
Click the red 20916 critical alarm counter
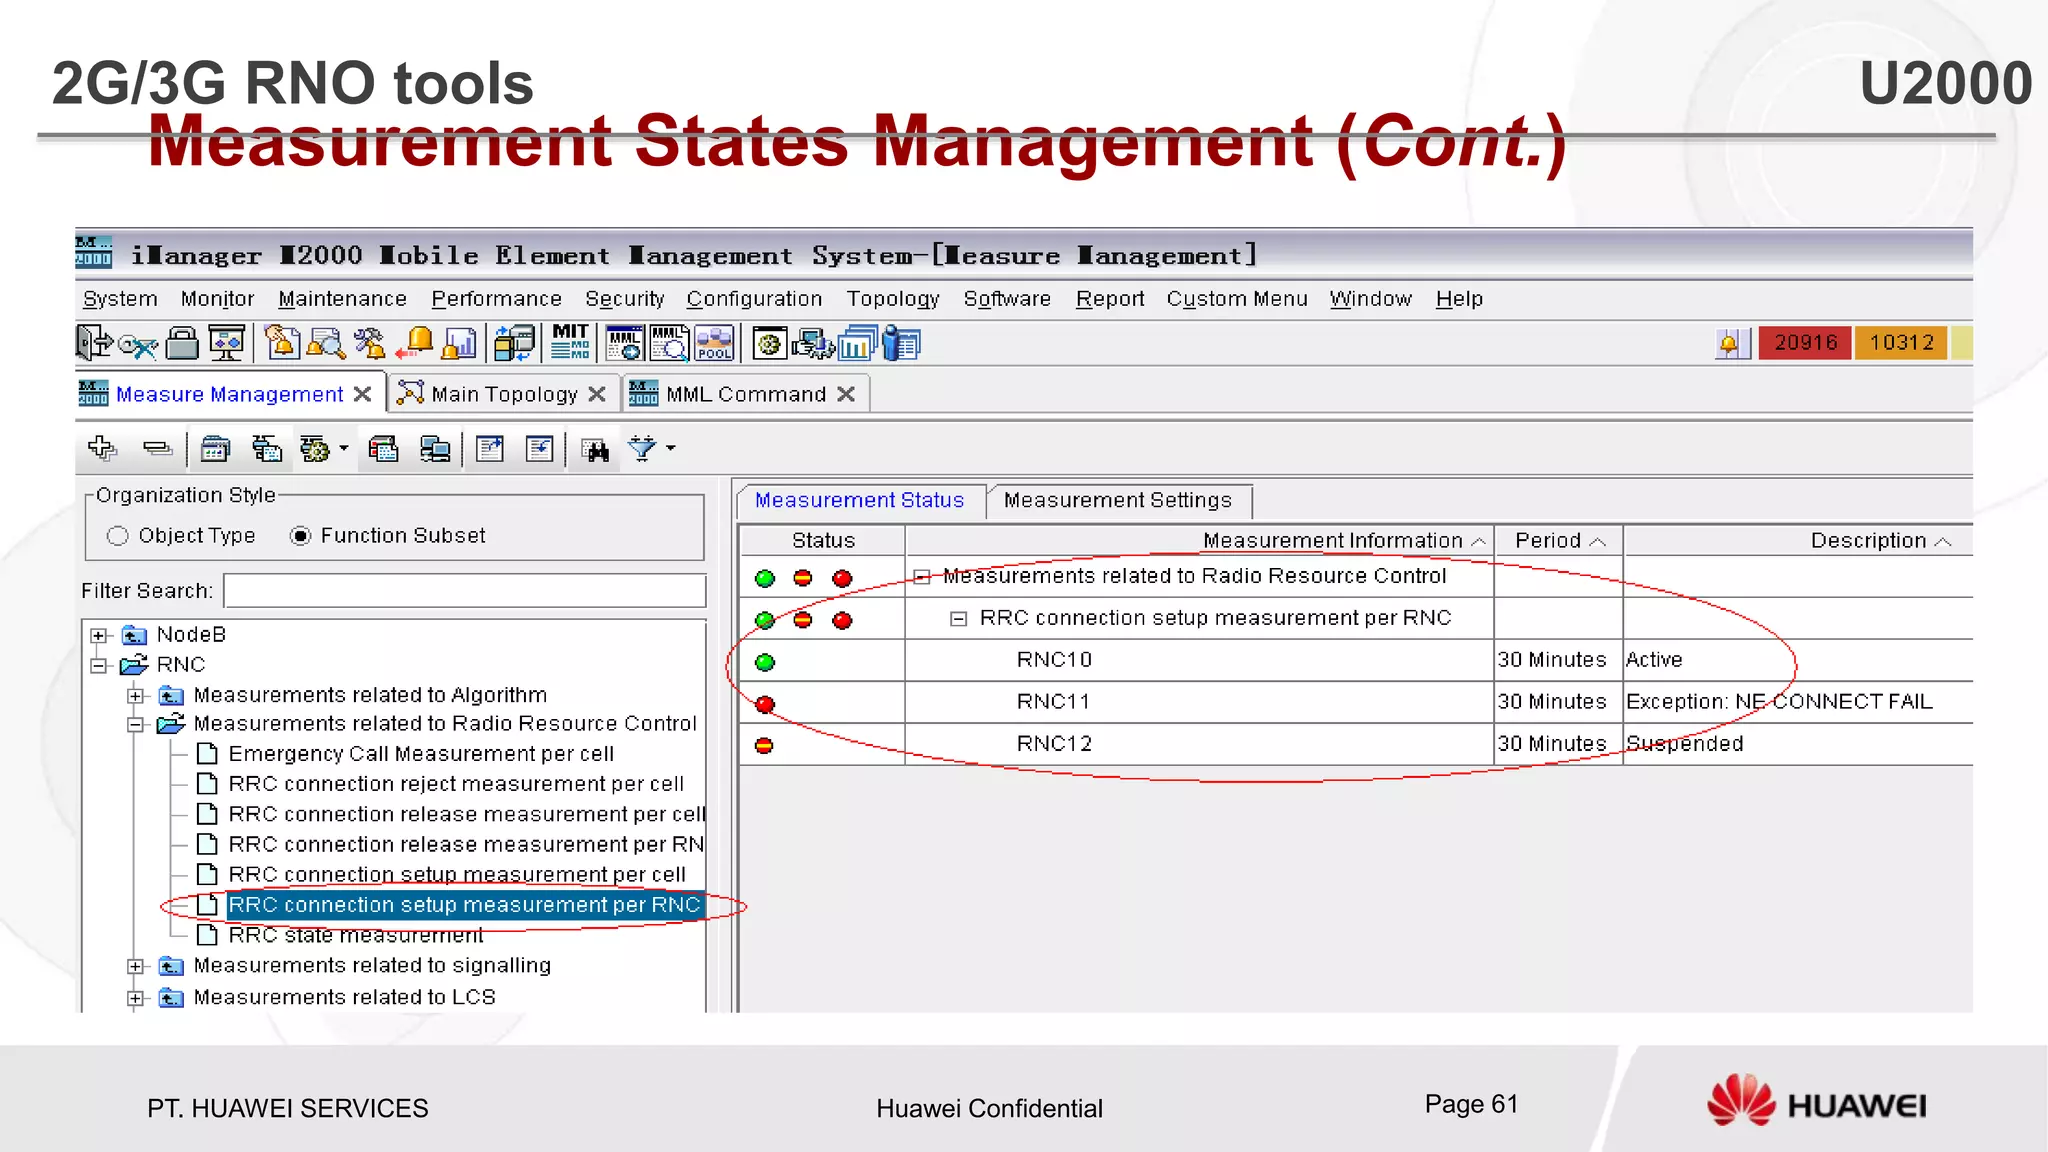[1805, 343]
